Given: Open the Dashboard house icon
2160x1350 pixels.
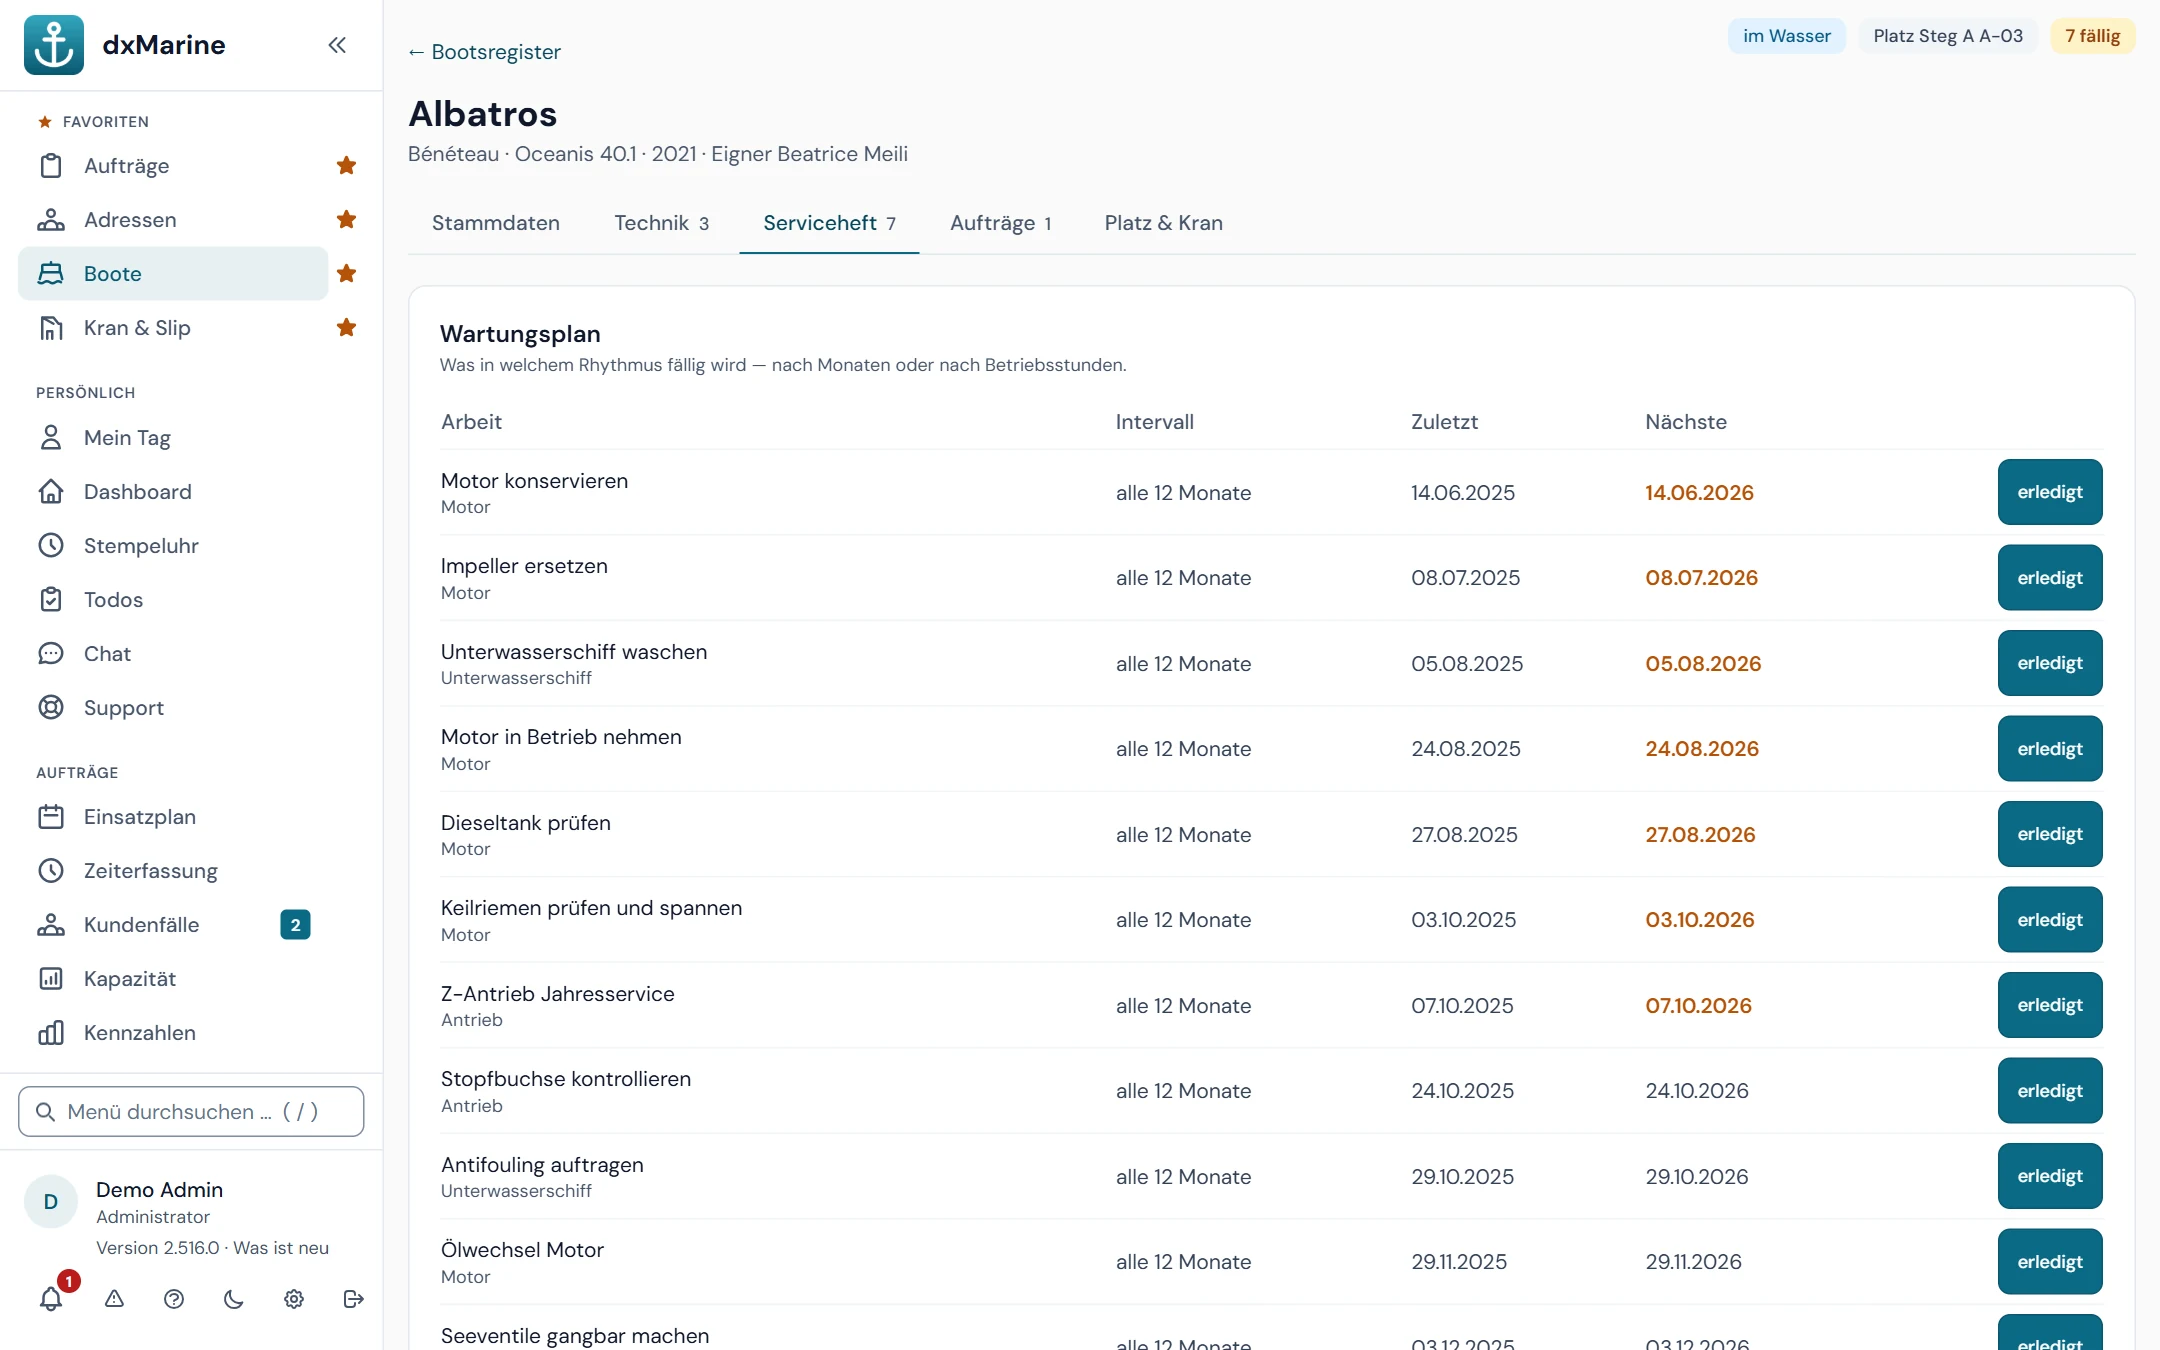Looking at the screenshot, I should point(51,492).
